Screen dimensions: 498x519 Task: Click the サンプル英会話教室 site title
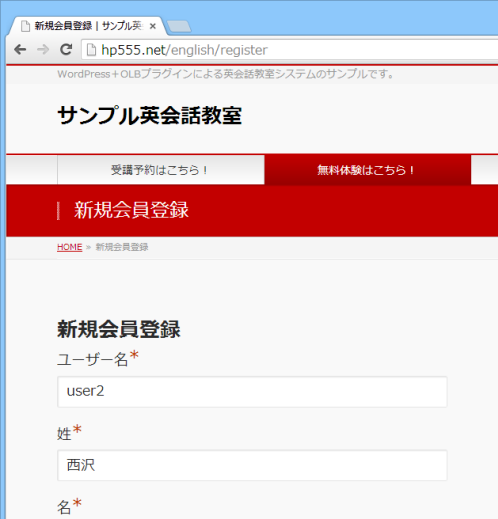[x=150, y=116]
